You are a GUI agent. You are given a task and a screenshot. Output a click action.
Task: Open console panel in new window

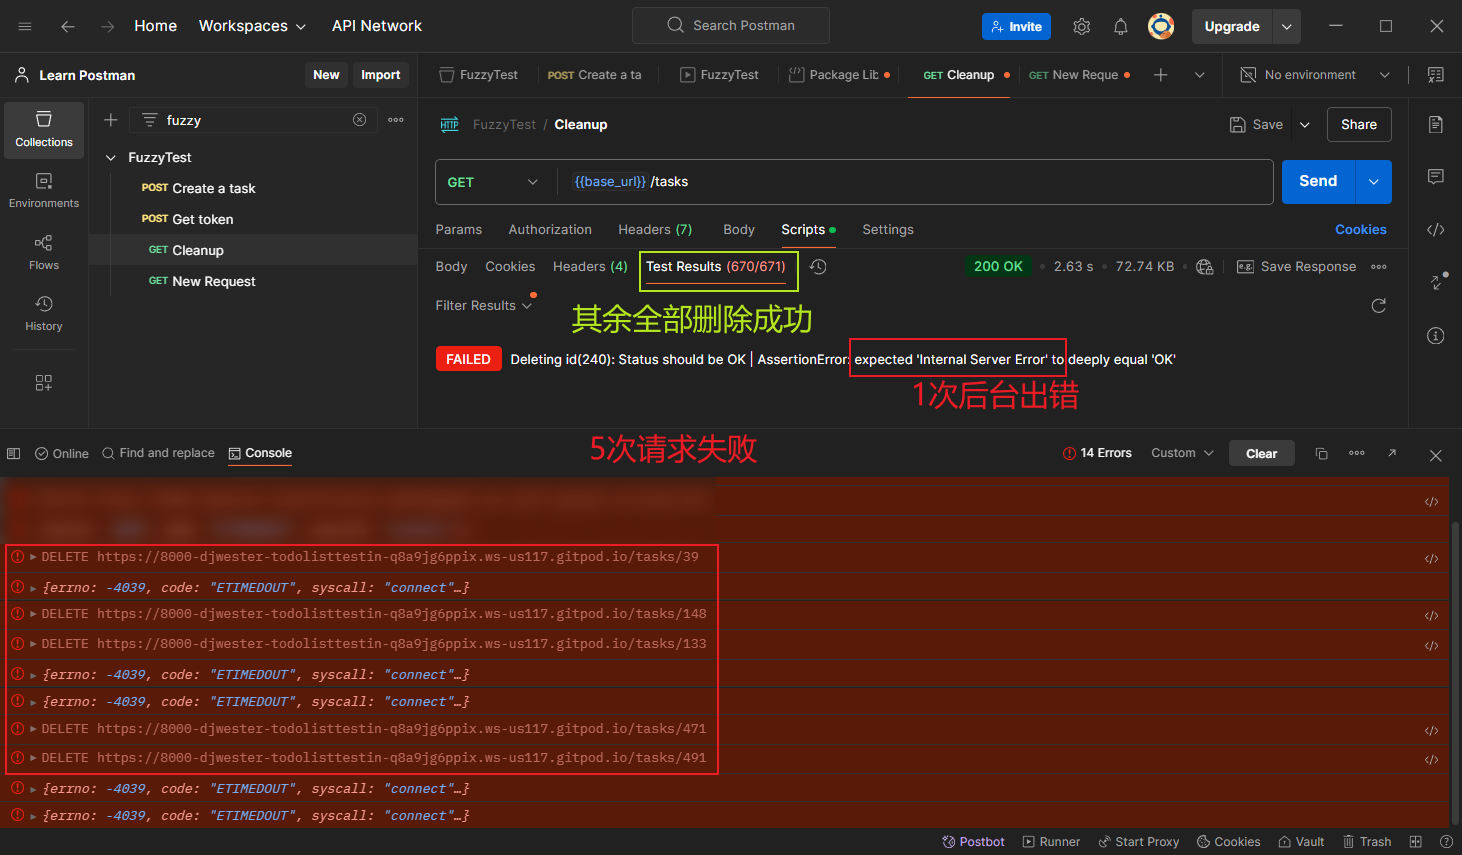pyautogui.click(x=1392, y=454)
